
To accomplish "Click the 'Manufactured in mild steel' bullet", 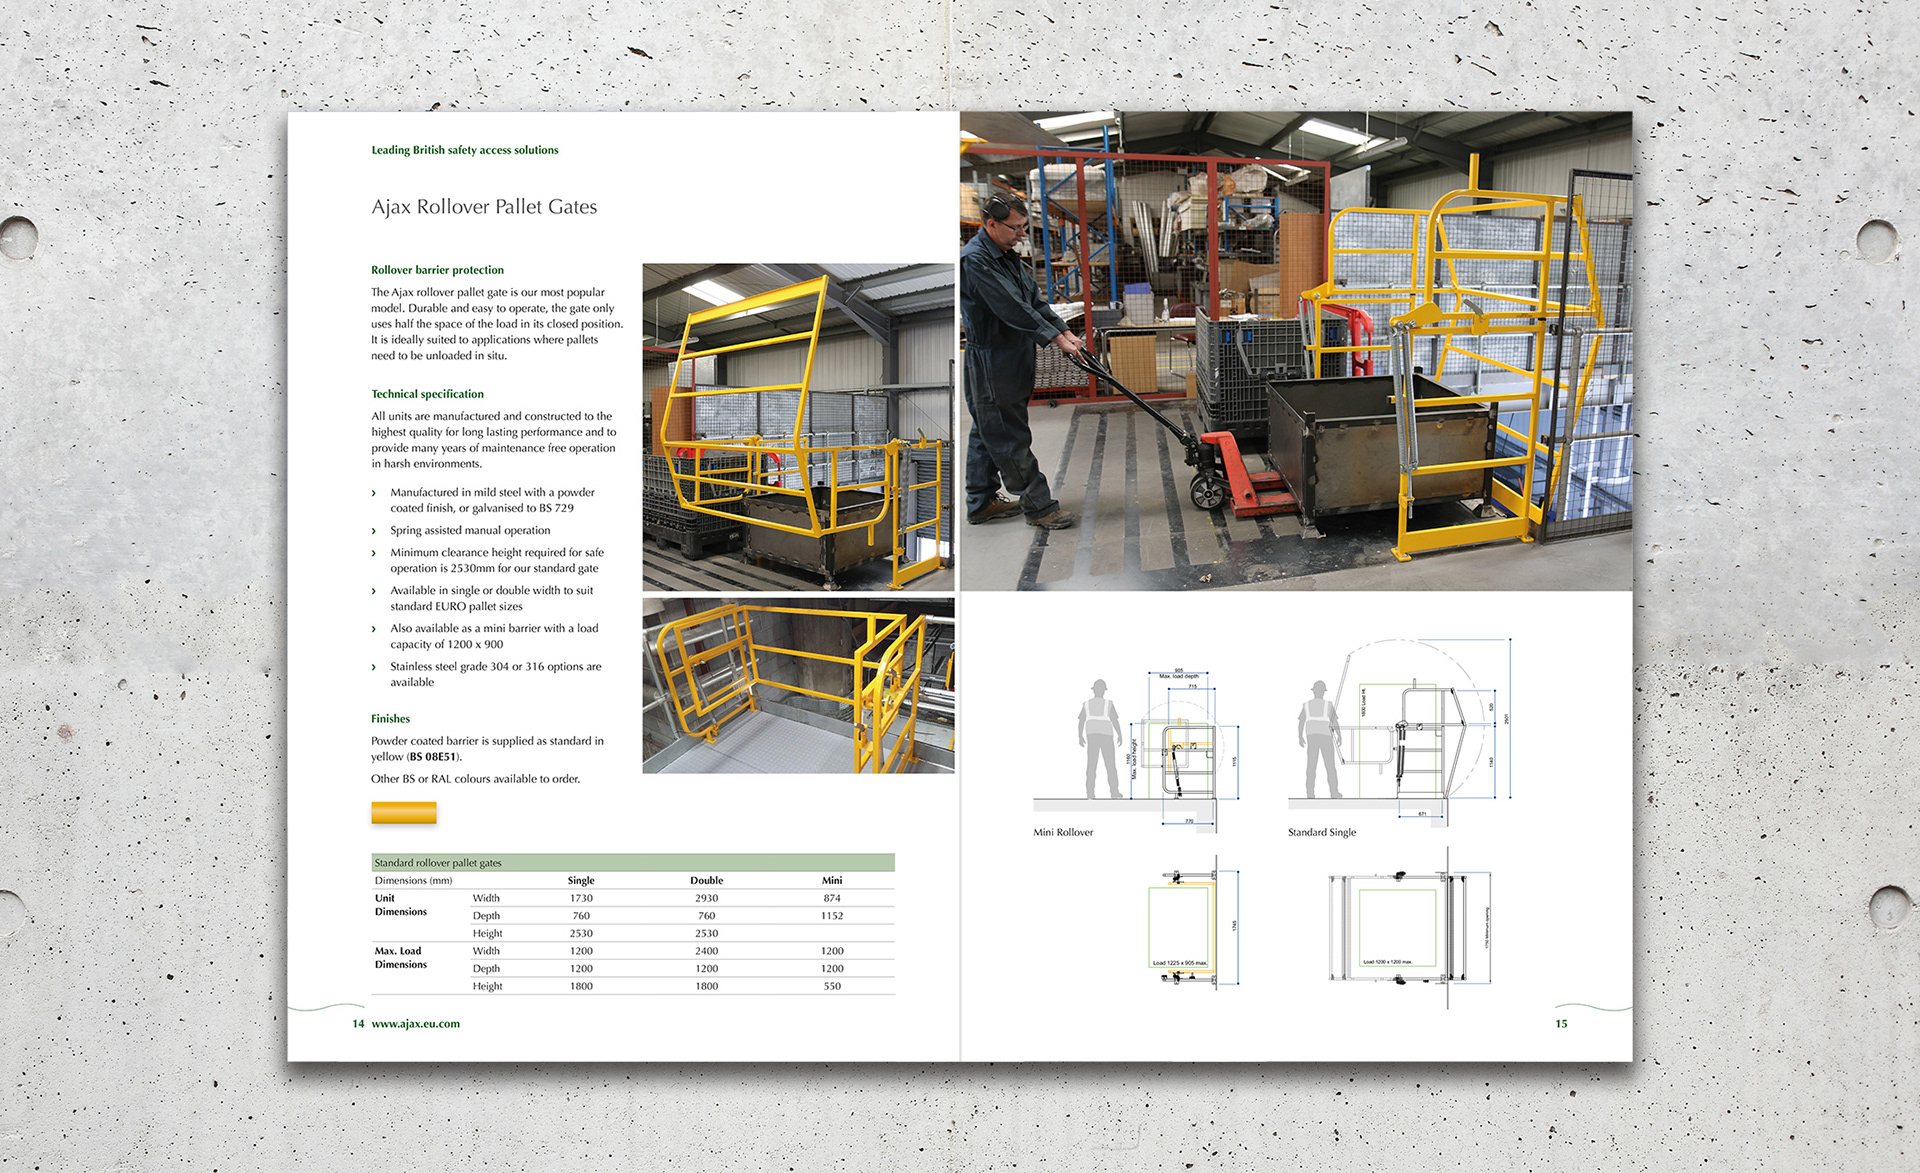I will [492, 500].
